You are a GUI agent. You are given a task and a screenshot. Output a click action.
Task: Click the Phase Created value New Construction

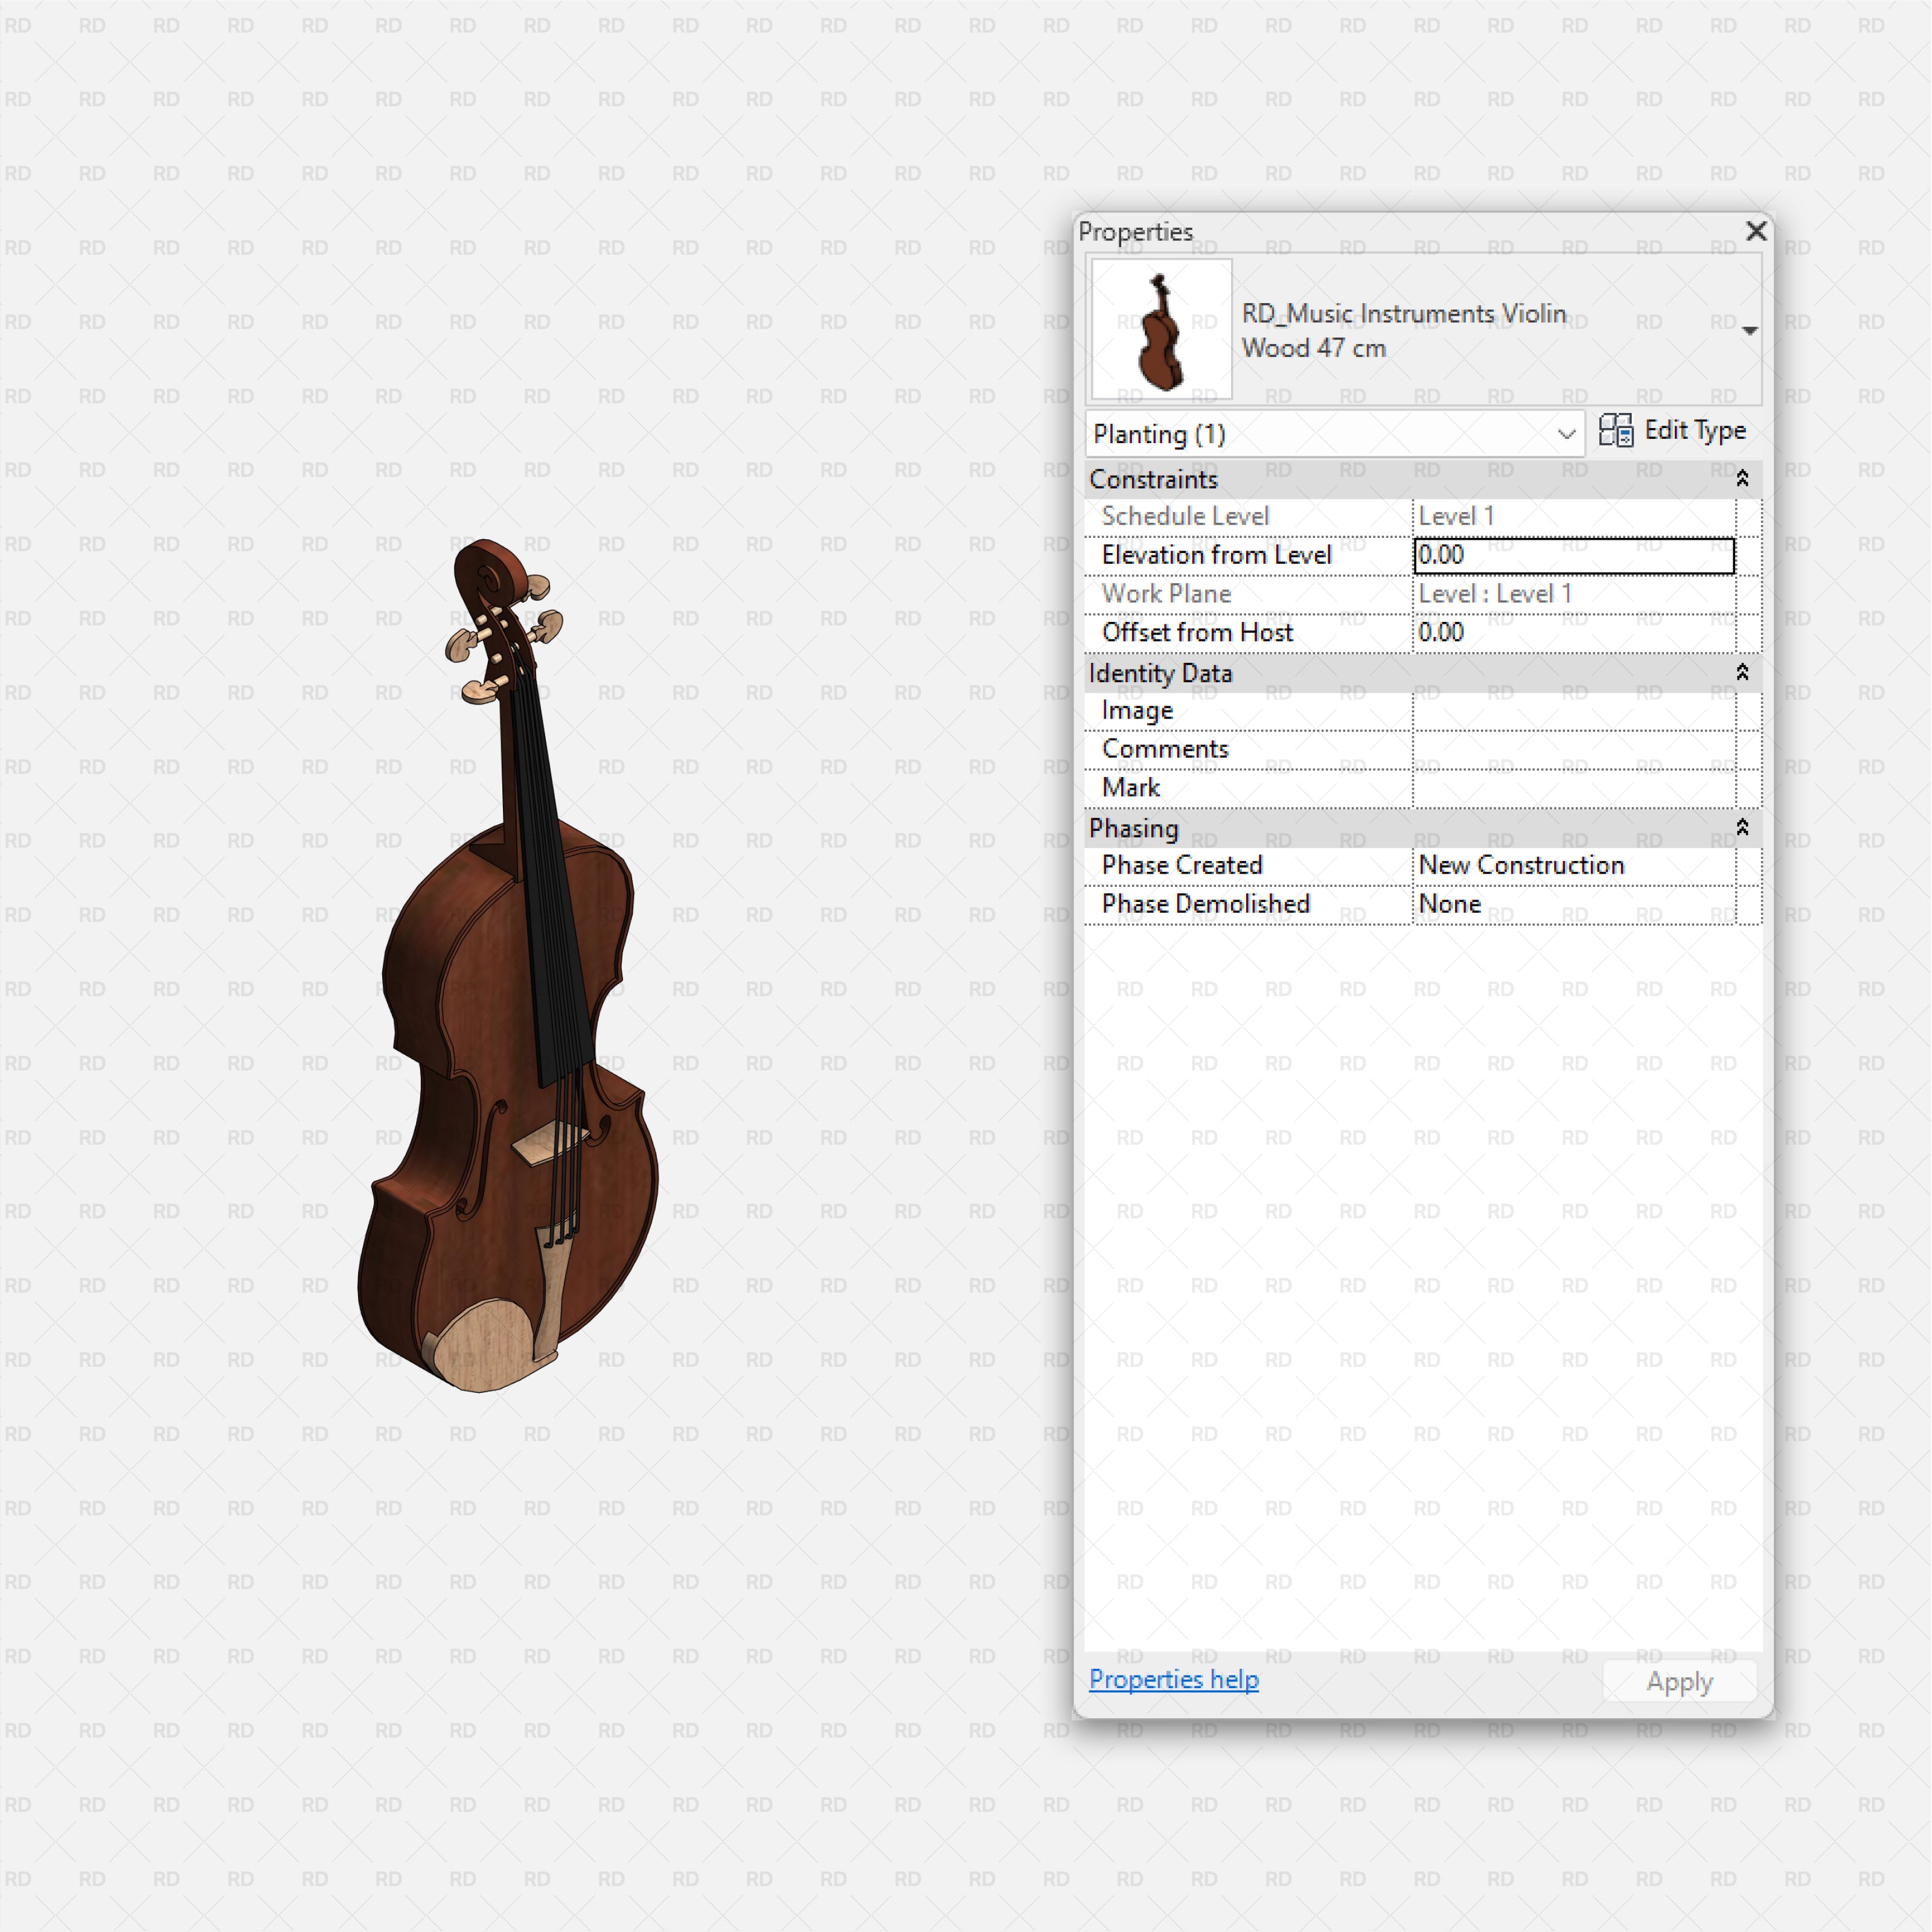(x=1521, y=865)
